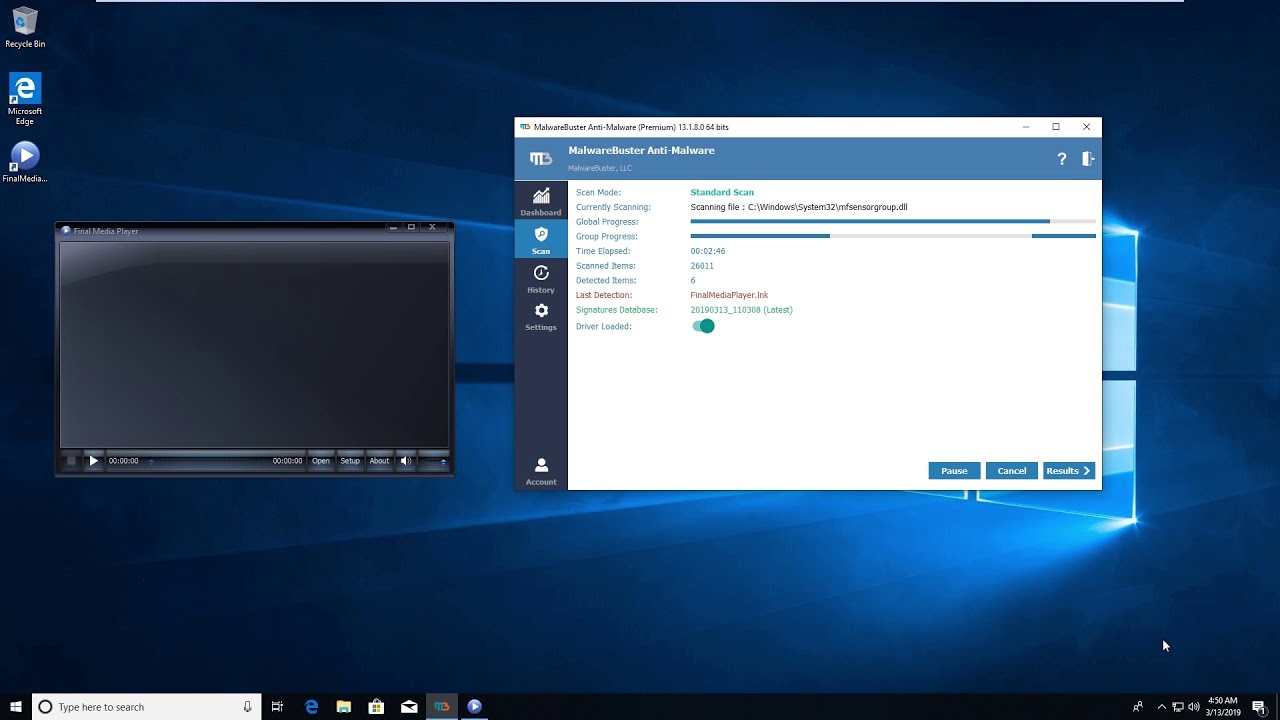Click the seek bar in Final Media Player

tap(206, 461)
